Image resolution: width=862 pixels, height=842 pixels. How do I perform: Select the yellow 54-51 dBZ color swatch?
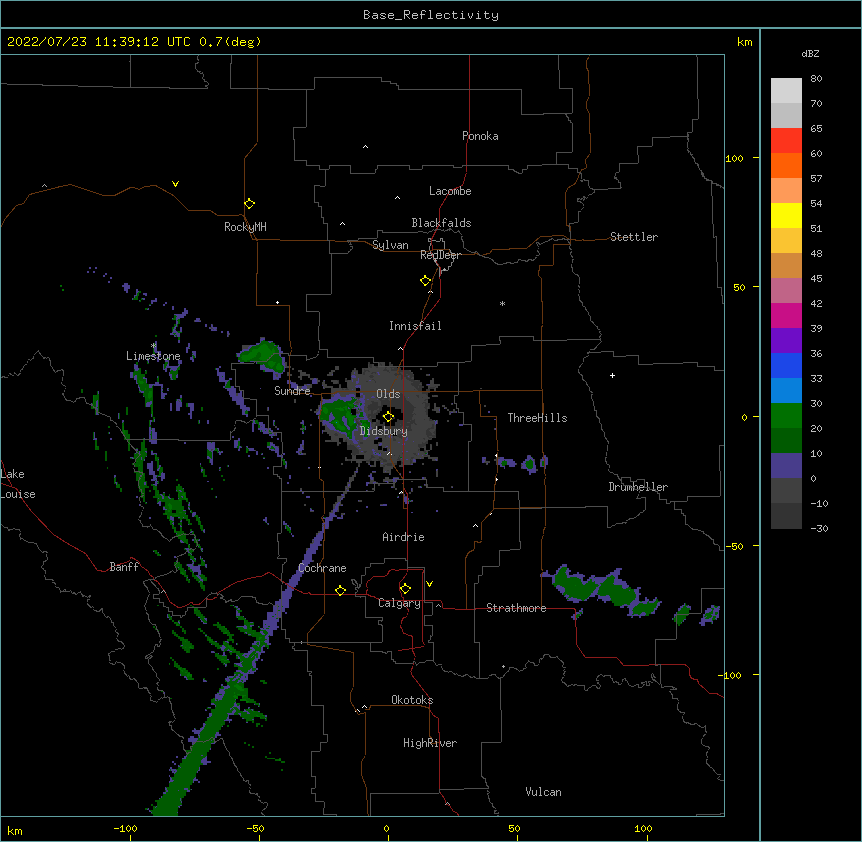coord(786,215)
